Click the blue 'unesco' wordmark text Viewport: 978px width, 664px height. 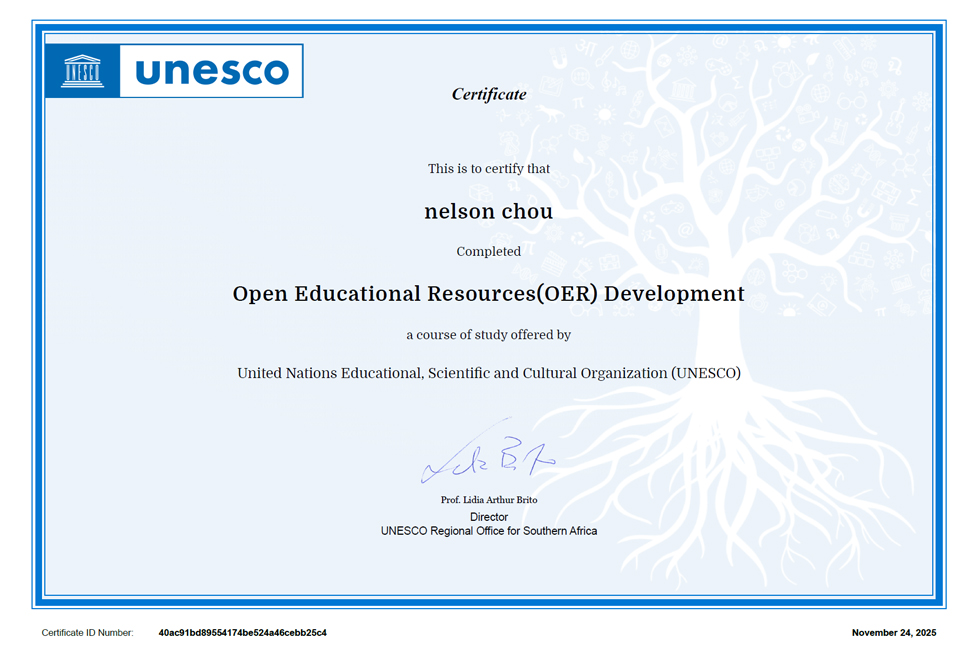tap(211, 71)
